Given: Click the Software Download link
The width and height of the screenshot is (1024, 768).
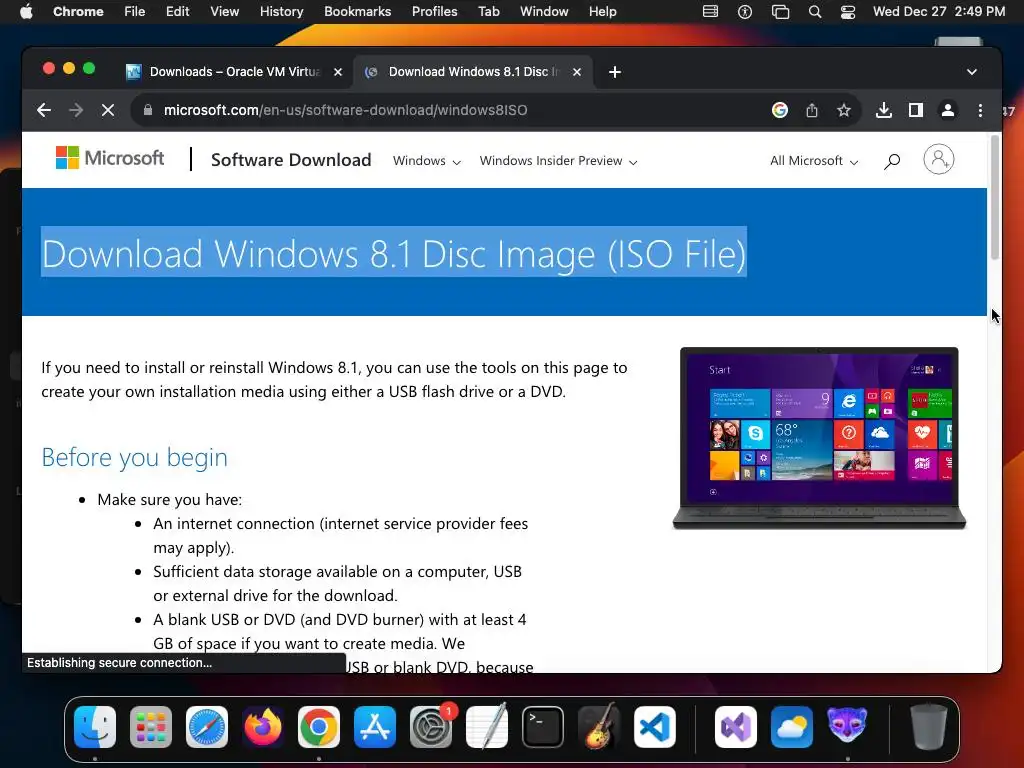Looking at the screenshot, I should (x=291, y=160).
